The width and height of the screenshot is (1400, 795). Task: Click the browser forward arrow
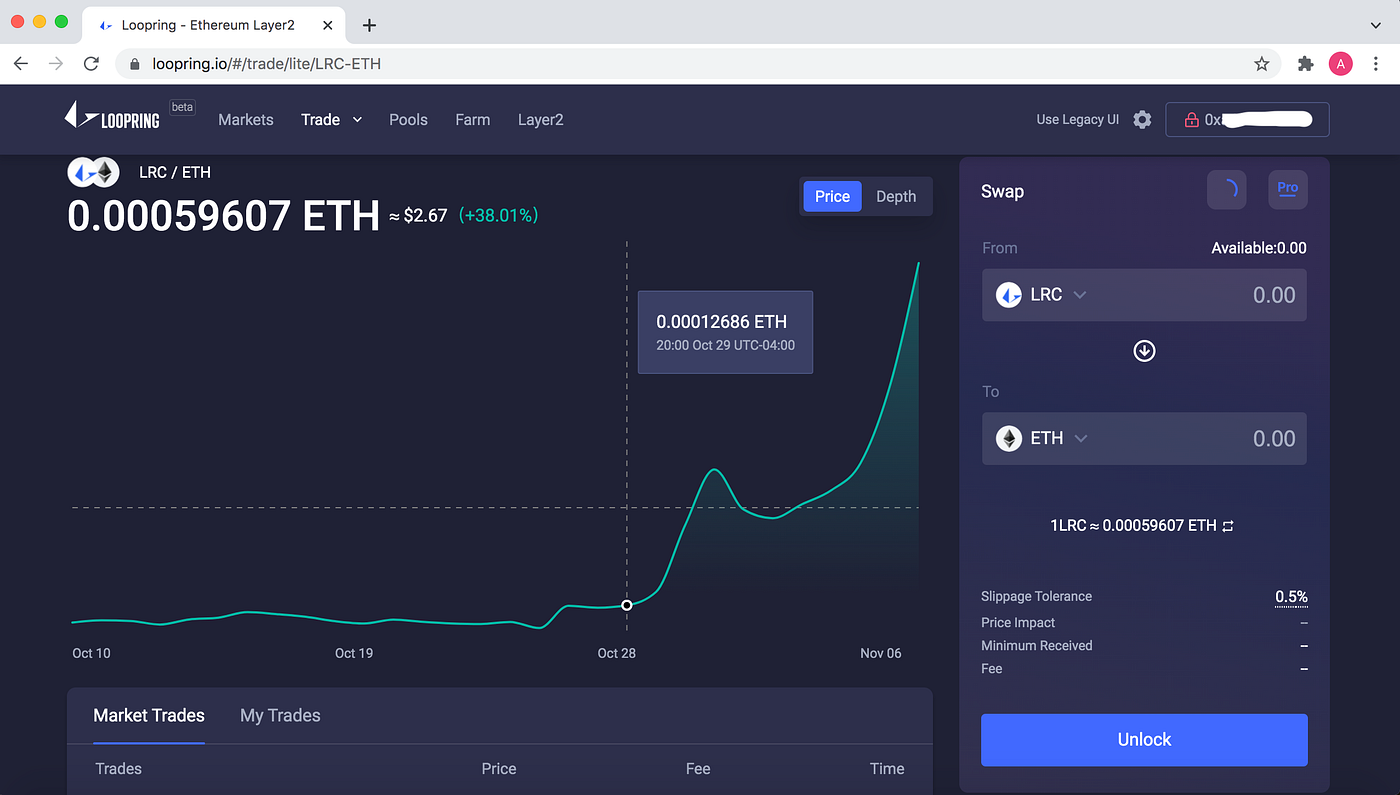tap(56, 63)
